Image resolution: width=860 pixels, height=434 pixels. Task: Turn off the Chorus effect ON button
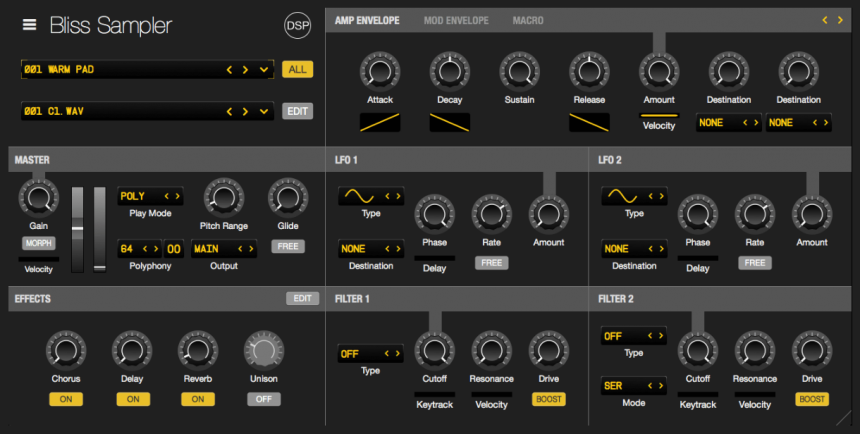click(x=66, y=399)
